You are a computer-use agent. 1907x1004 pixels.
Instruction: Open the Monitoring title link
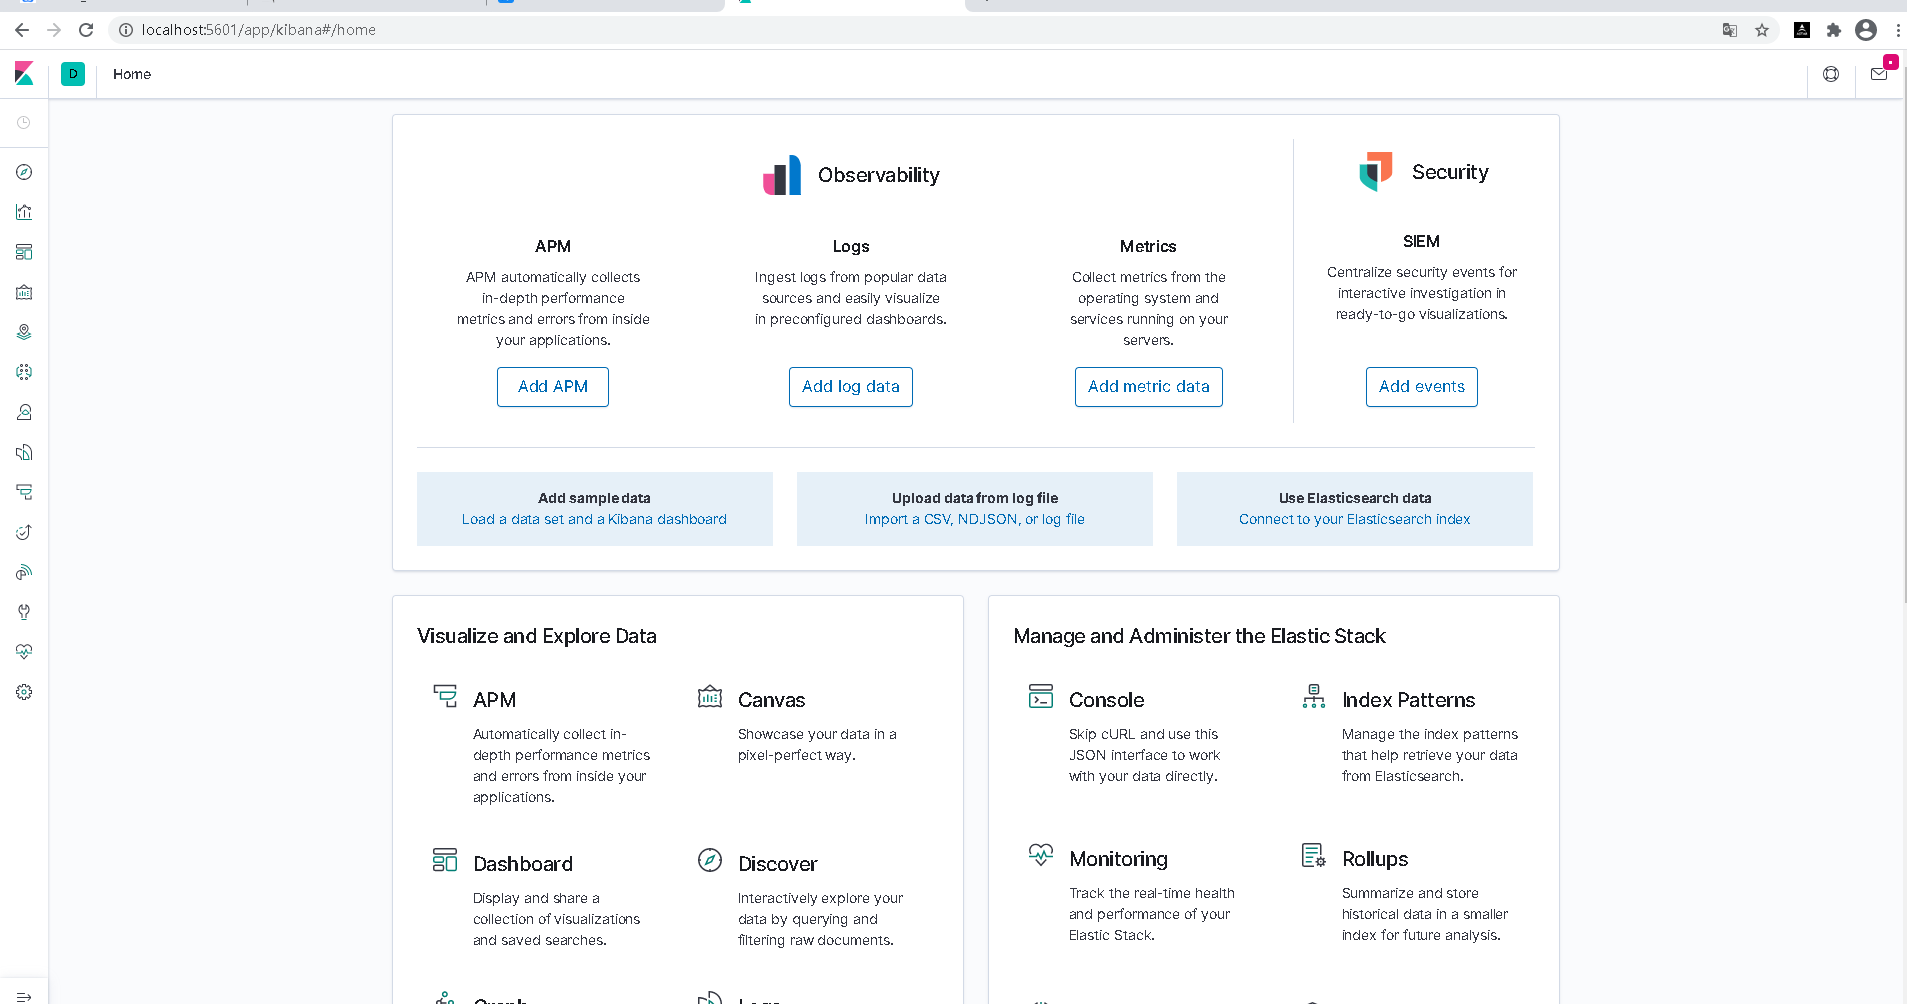(x=1119, y=859)
